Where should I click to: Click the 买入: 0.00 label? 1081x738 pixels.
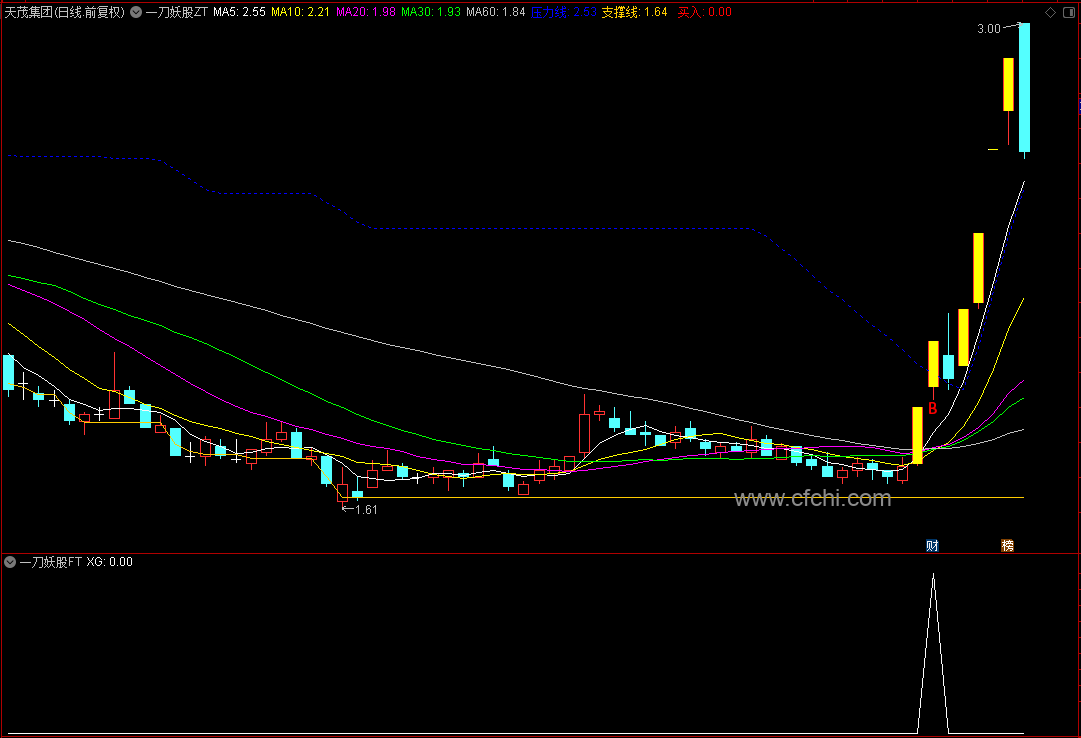(705, 12)
